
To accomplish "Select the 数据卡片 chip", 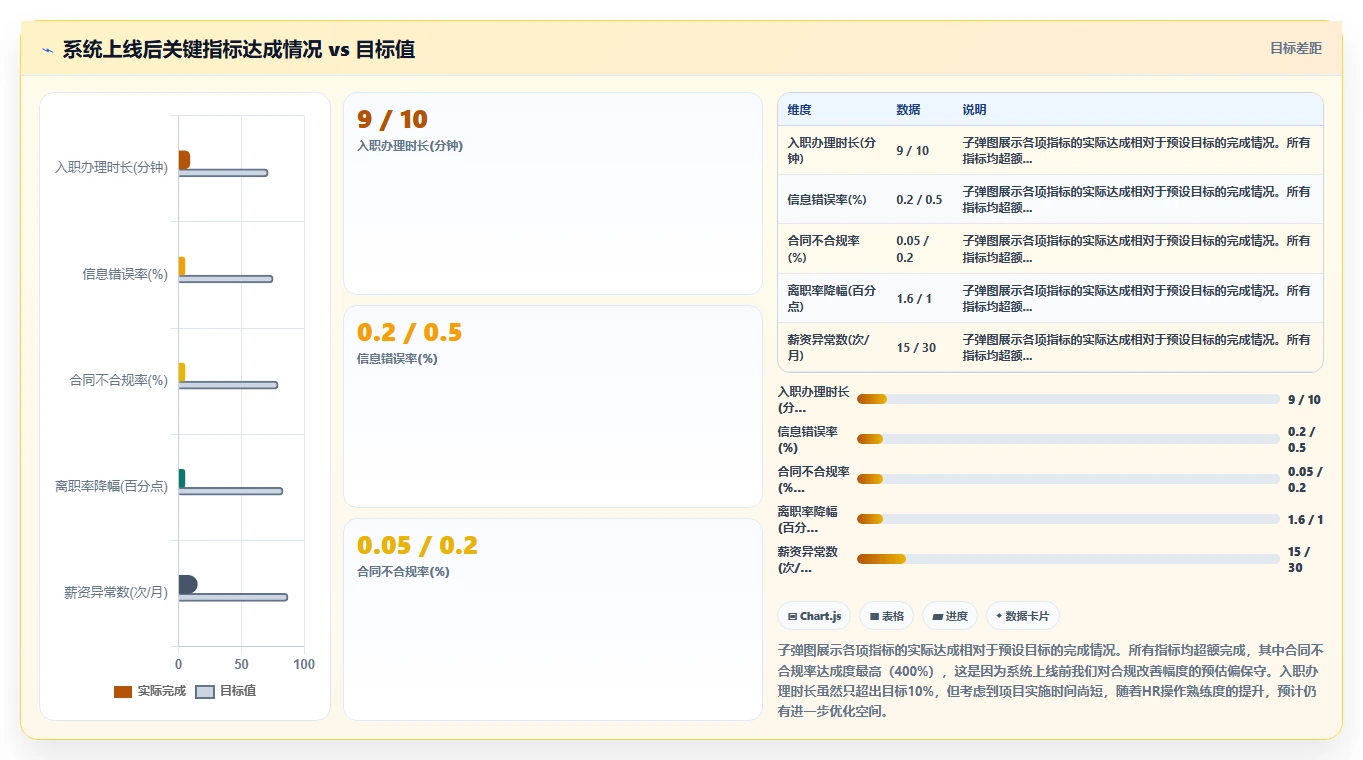I will coord(1023,616).
